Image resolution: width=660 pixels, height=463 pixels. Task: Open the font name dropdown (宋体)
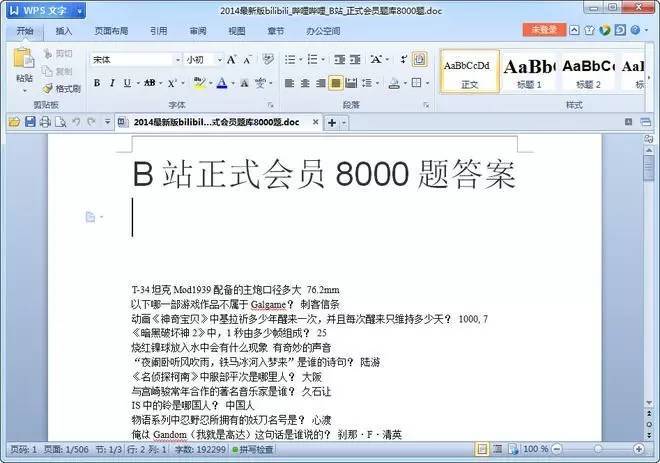coord(178,60)
